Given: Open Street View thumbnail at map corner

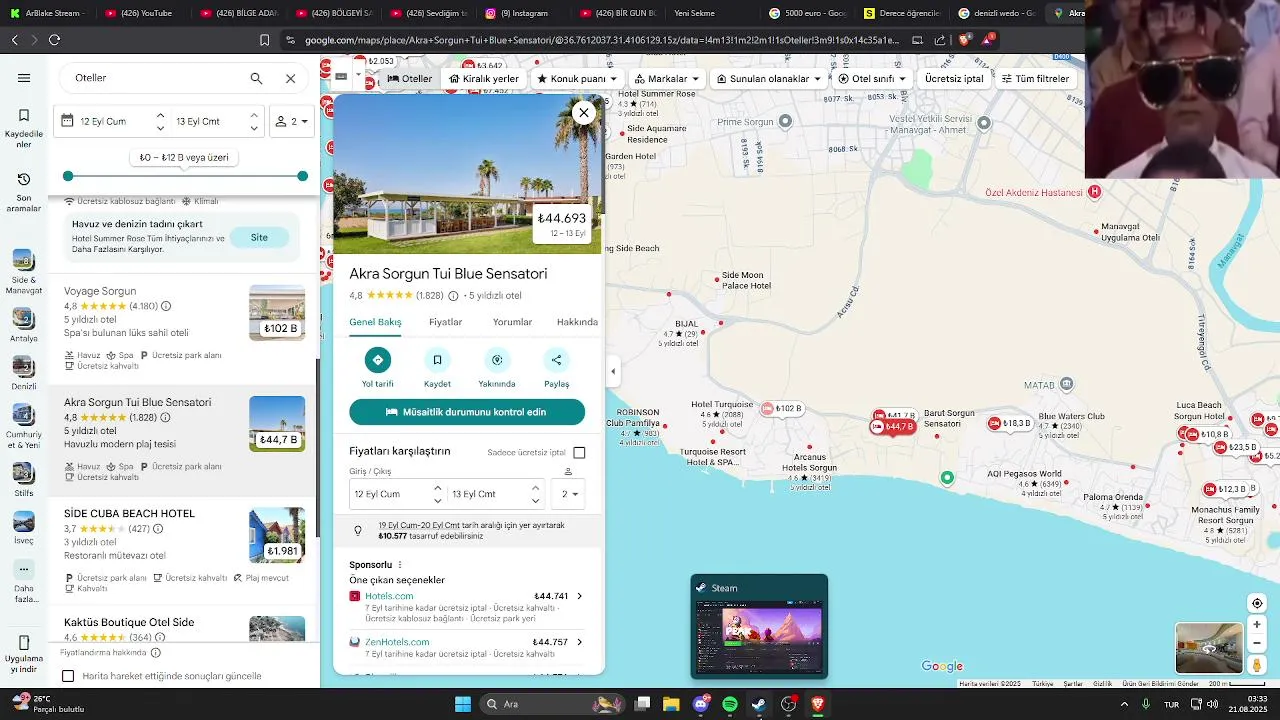Looking at the screenshot, I should [x=1209, y=648].
